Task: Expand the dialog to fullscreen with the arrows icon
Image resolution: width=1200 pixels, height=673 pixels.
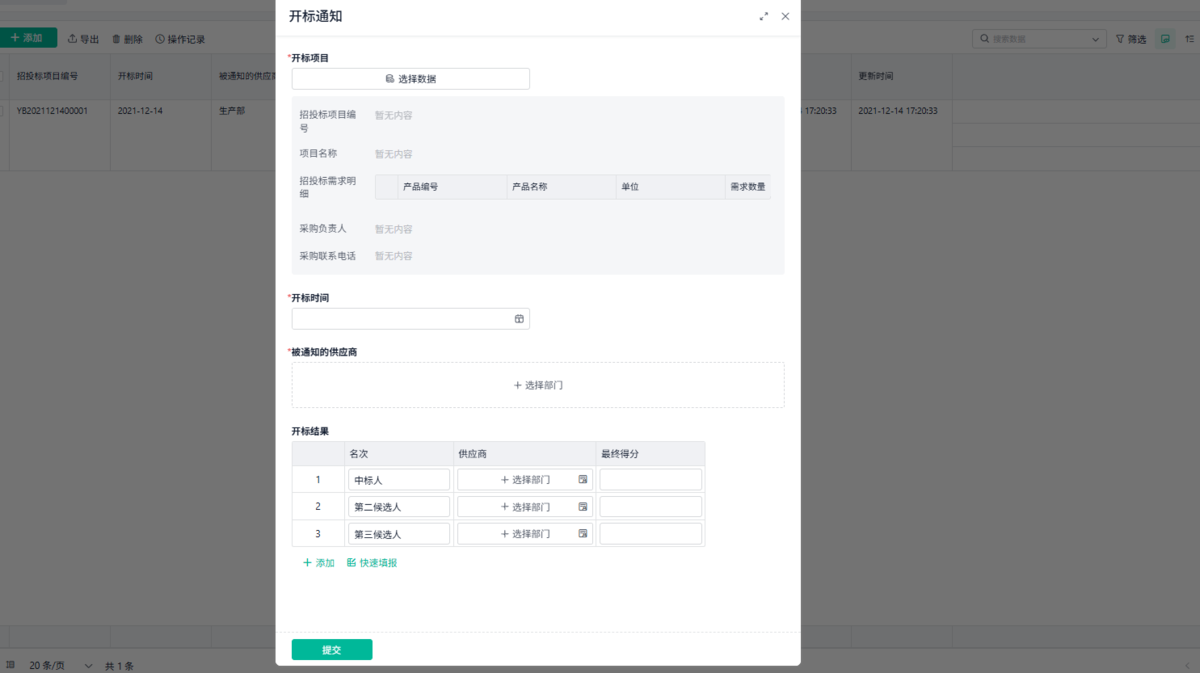Action: 764,17
